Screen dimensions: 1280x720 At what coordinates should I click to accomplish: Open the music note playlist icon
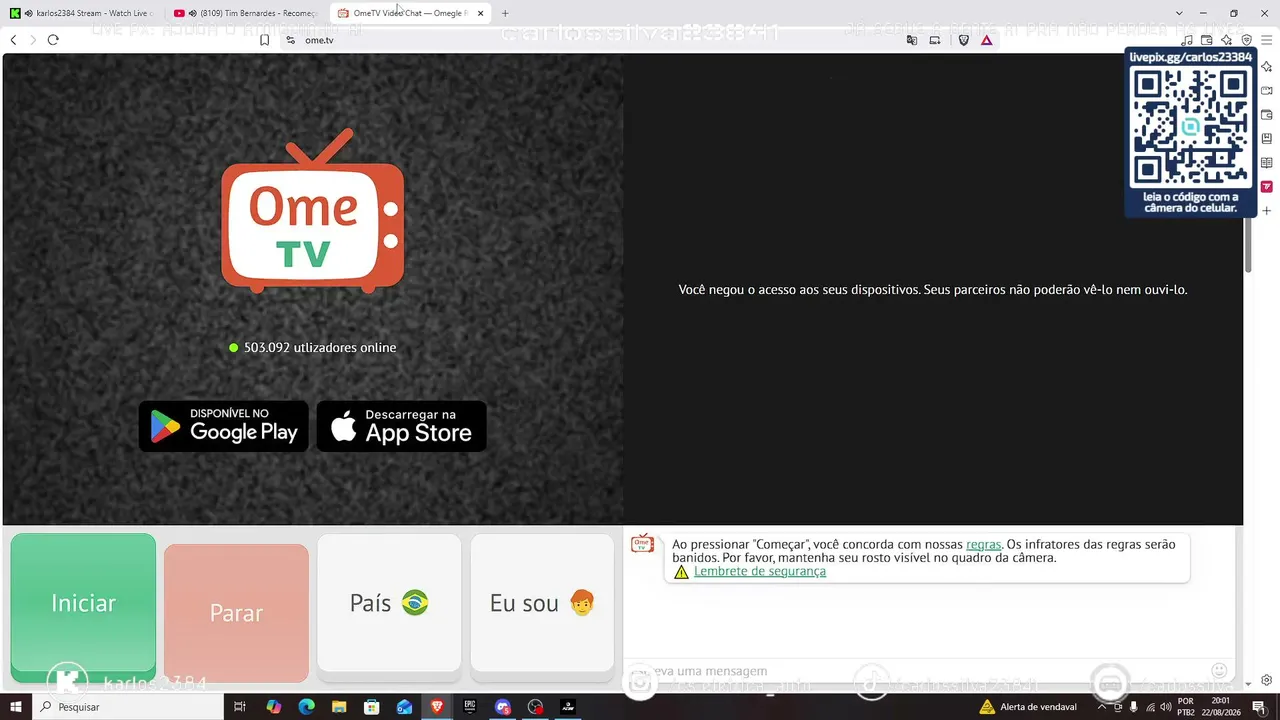(1187, 40)
